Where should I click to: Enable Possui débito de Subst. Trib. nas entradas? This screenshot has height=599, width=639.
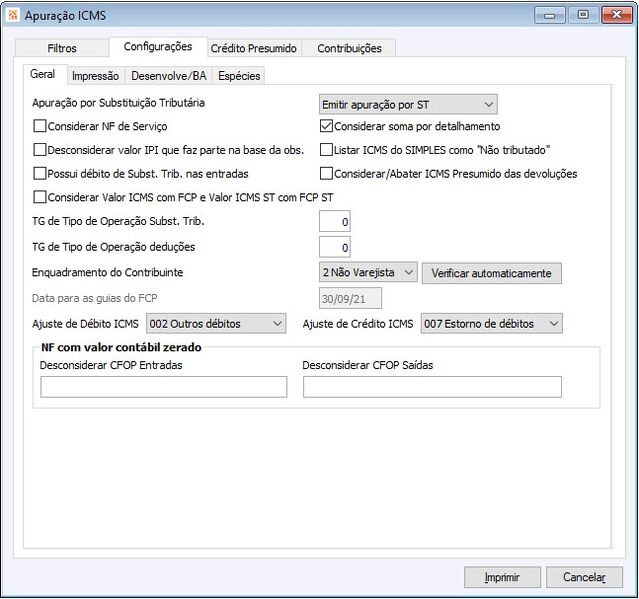click(40, 174)
